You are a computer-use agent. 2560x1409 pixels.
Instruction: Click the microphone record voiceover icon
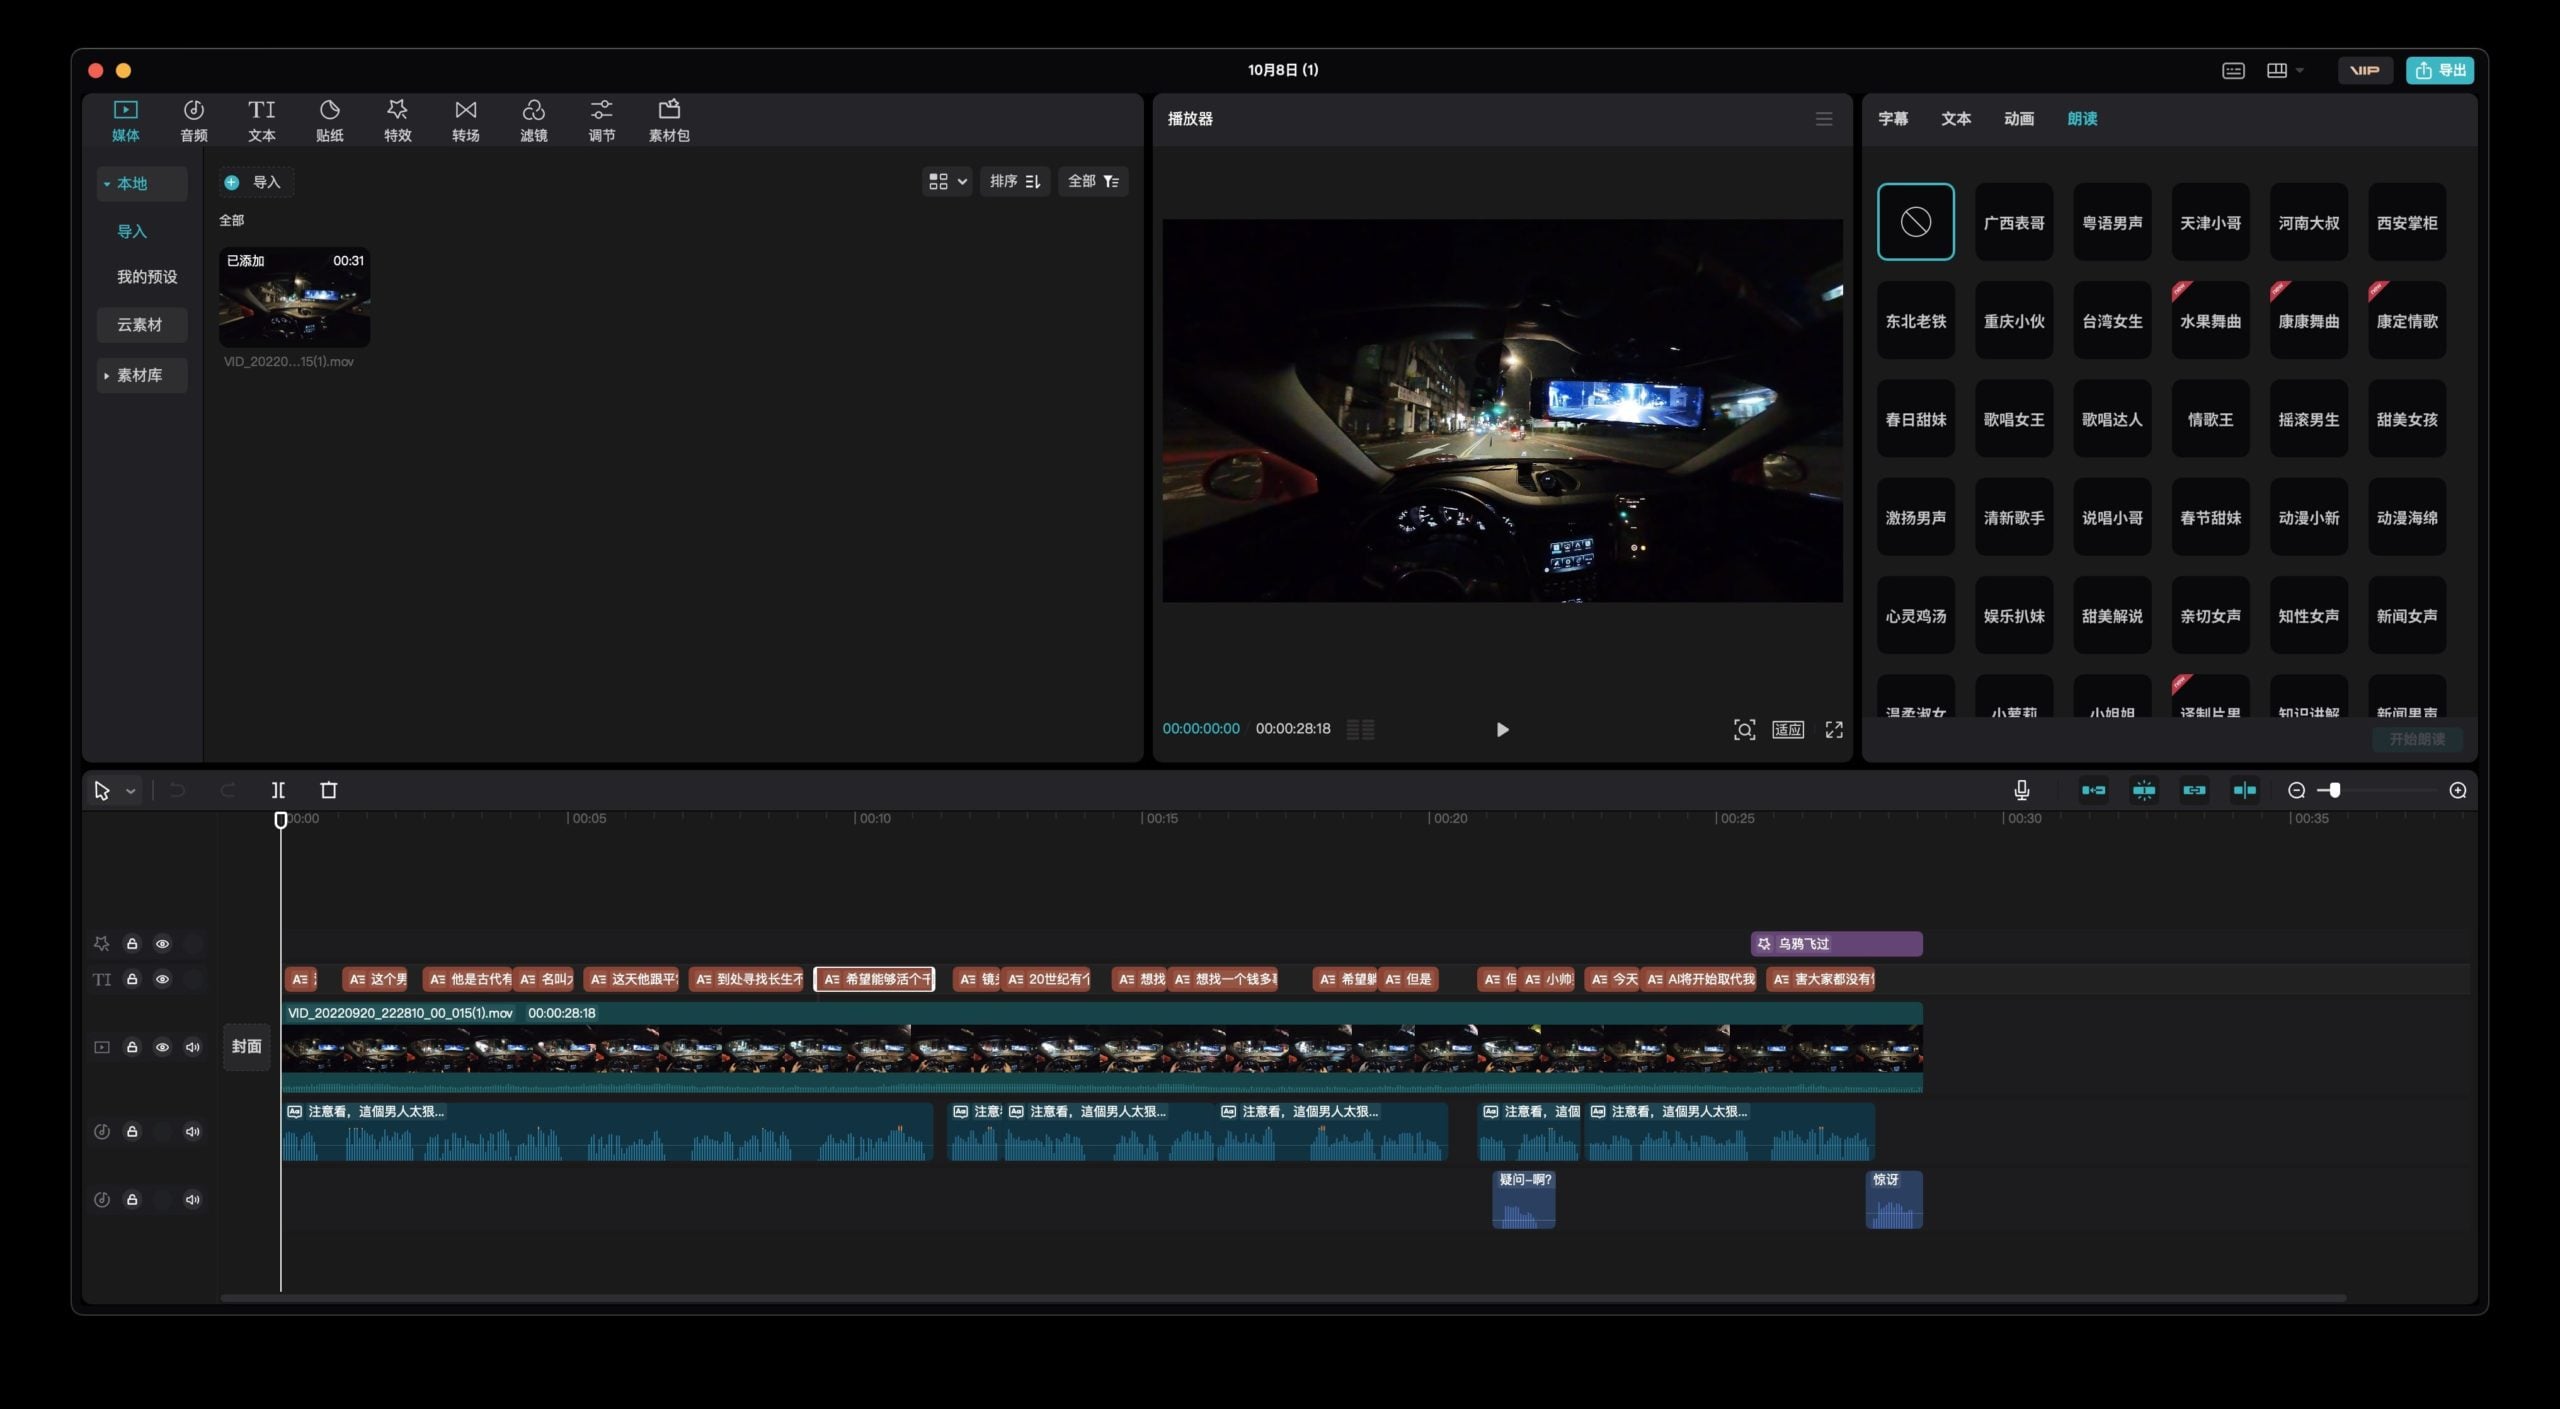click(2021, 790)
